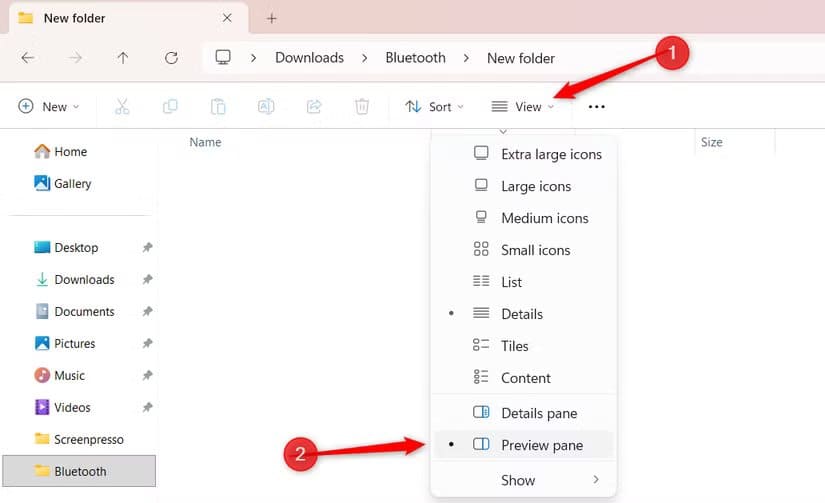Click the Share icon in toolbar

pyautogui.click(x=314, y=107)
